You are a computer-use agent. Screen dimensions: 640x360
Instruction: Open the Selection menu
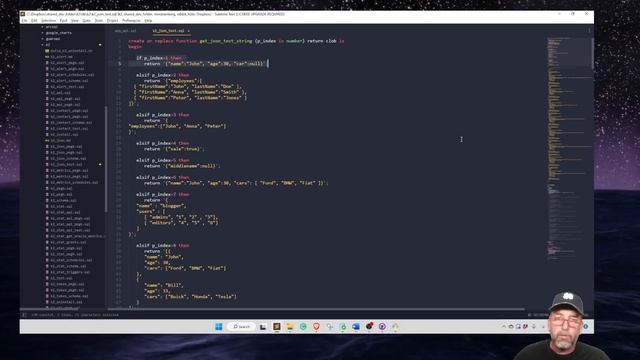click(x=49, y=20)
